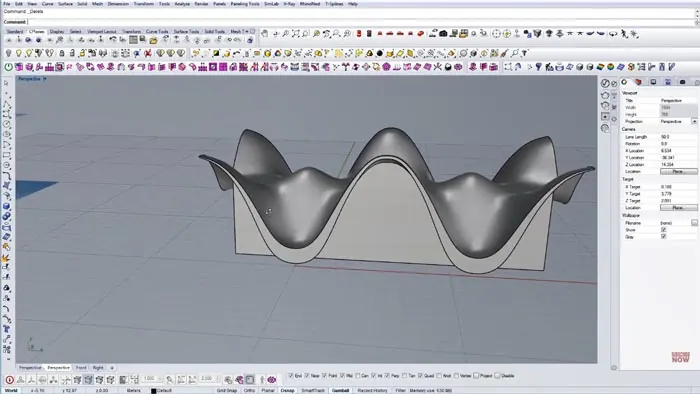Click the black sphere icon in surface toolbar

coord(380,54)
